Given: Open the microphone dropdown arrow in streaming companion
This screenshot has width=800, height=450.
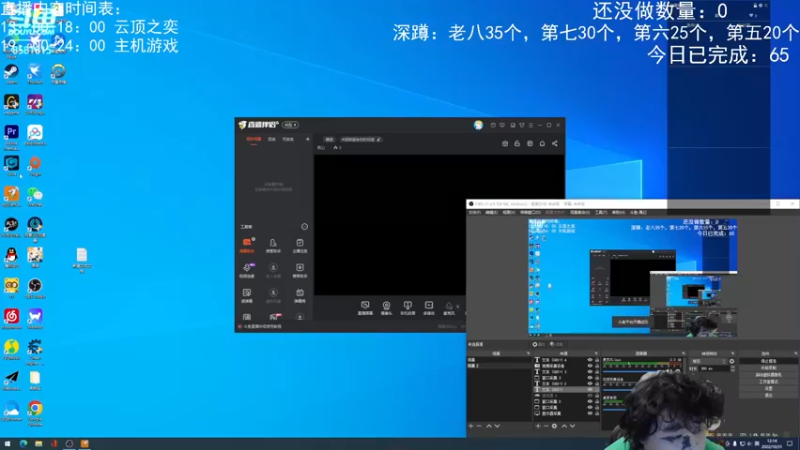Looking at the screenshot, I should point(458,306).
